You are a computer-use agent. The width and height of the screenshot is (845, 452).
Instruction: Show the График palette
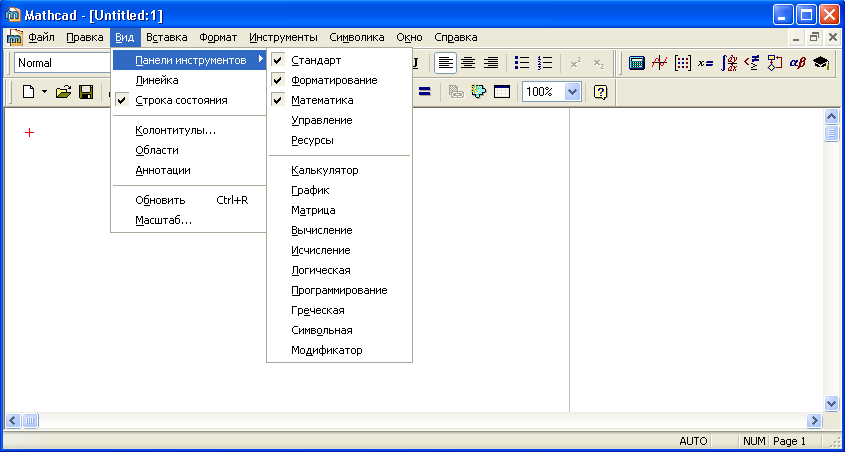click(x=340, y=190)
